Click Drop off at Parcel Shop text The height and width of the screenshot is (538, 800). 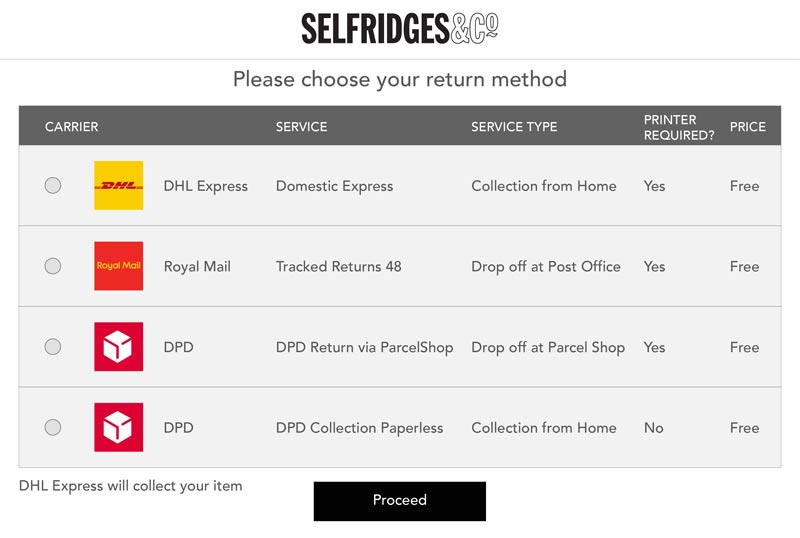pos(547,347)
